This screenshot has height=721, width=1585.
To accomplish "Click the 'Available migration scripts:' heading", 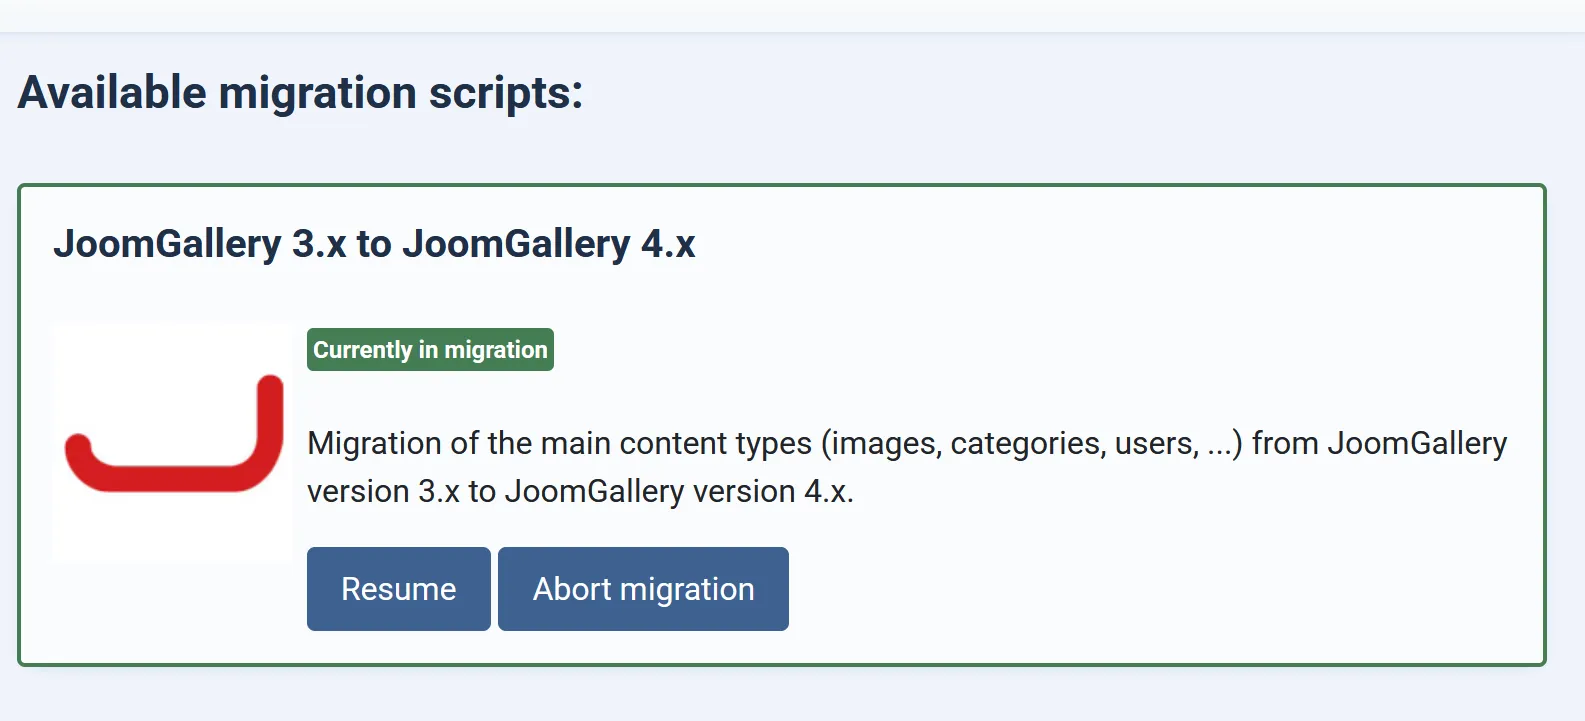I will (x=300, y=93).
